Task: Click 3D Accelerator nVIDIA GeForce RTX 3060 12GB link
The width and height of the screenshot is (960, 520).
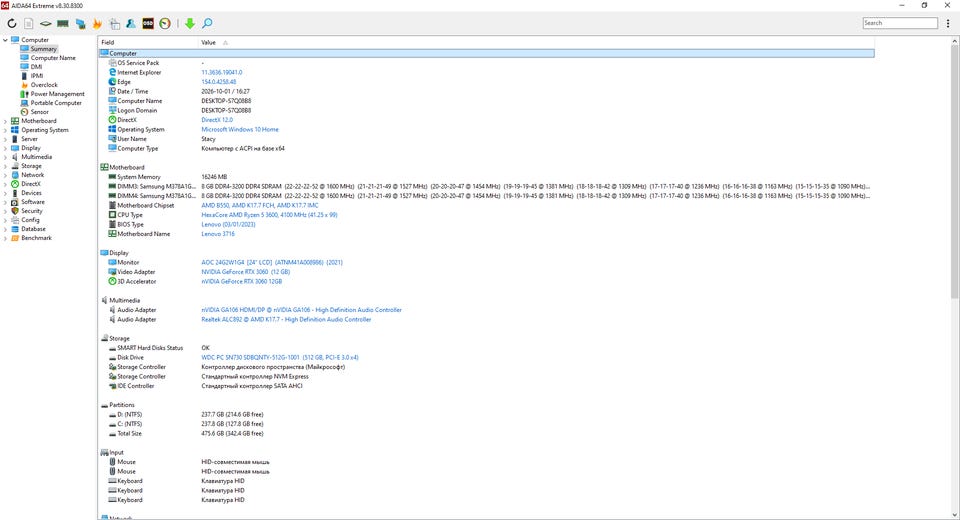Action: 242,281
